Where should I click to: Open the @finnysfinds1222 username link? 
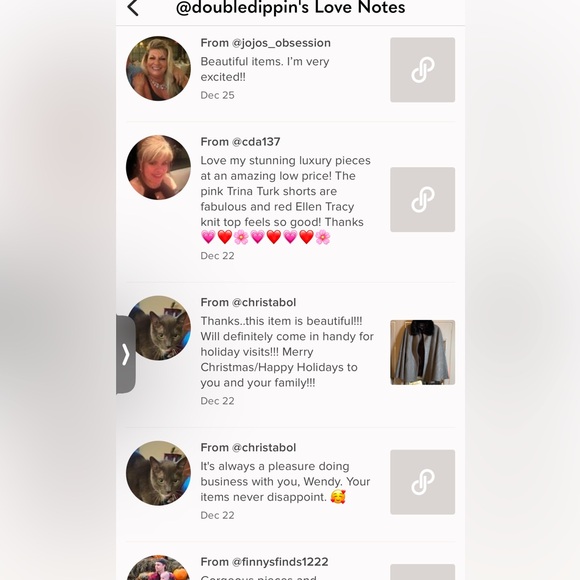[x=280, y=562]
